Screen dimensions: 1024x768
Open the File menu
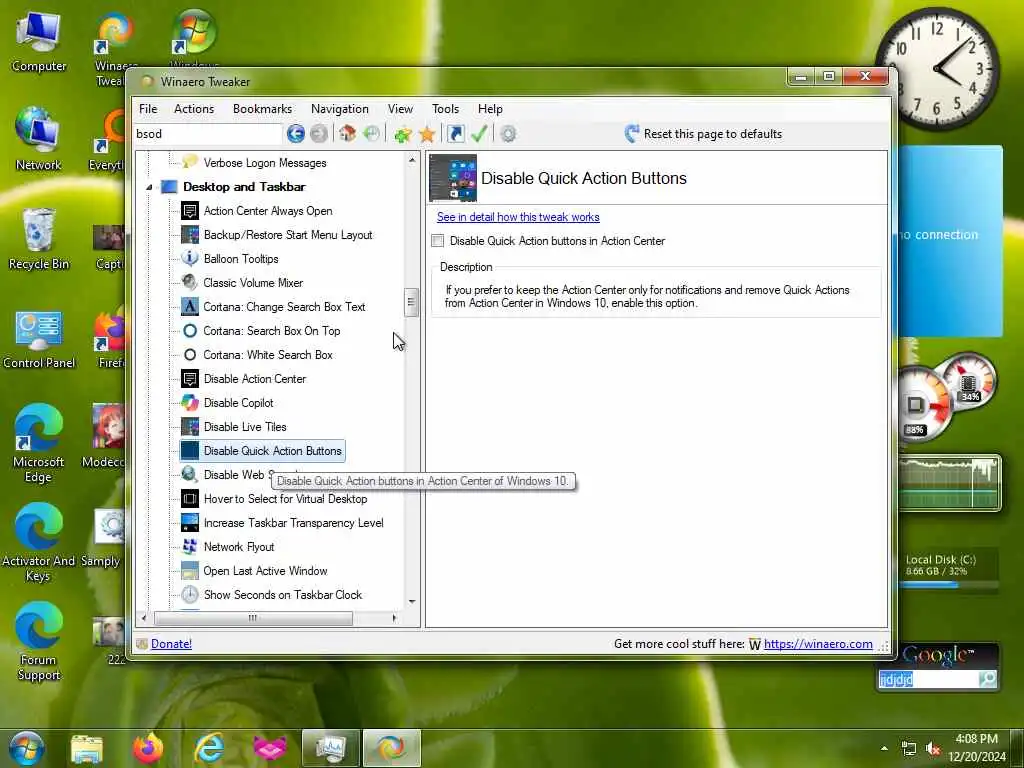[148, 109]
